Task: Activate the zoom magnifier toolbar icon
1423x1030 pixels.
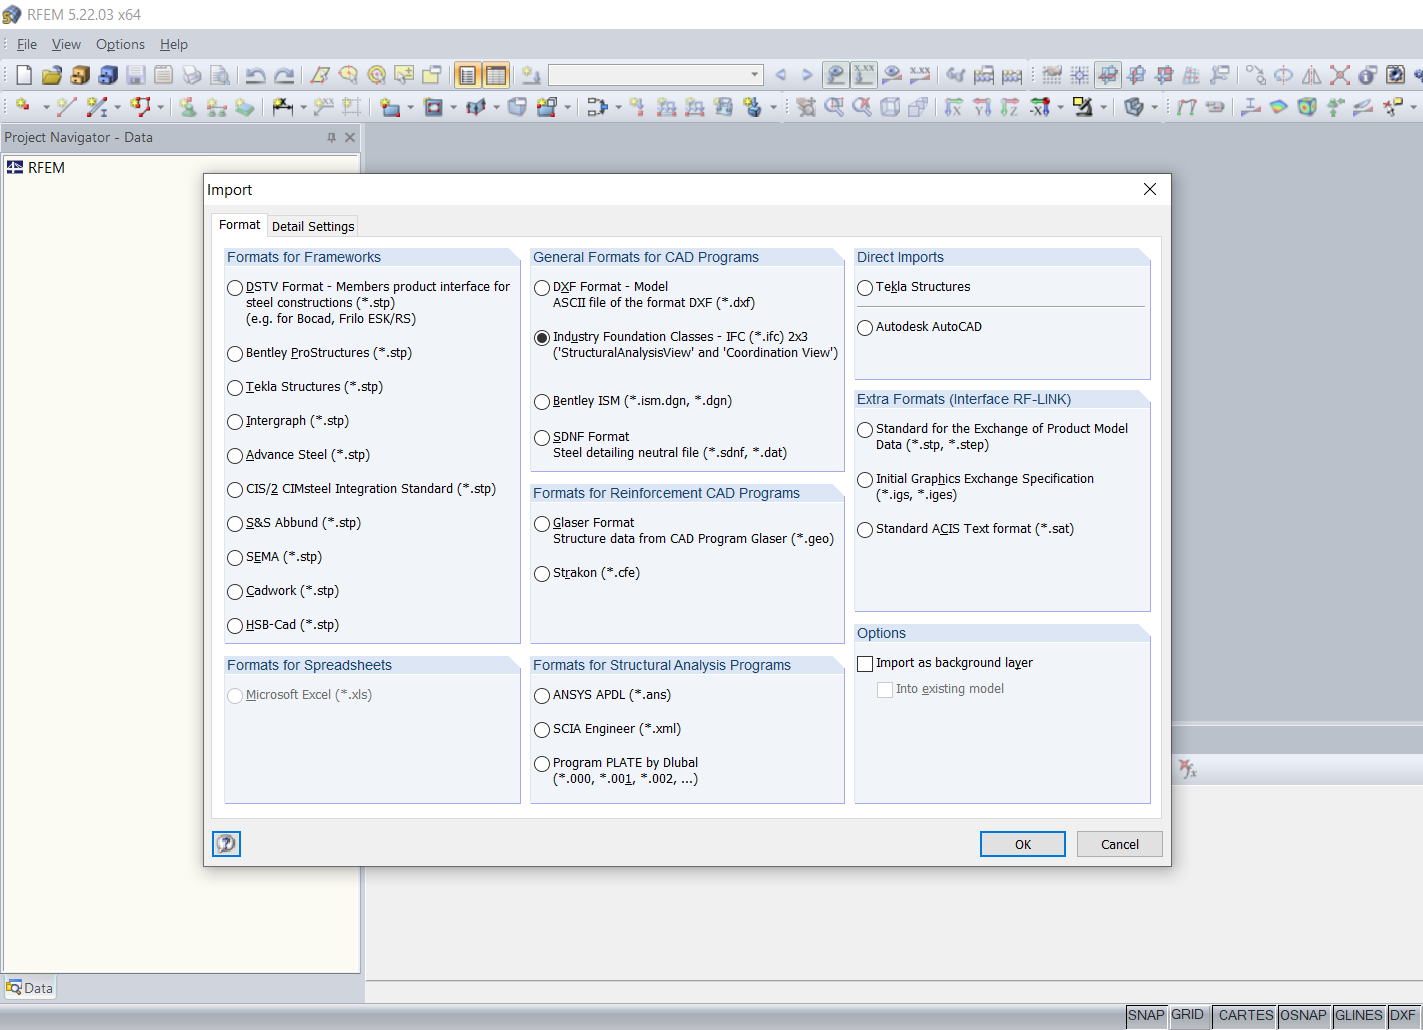Action: pos(349,74)
